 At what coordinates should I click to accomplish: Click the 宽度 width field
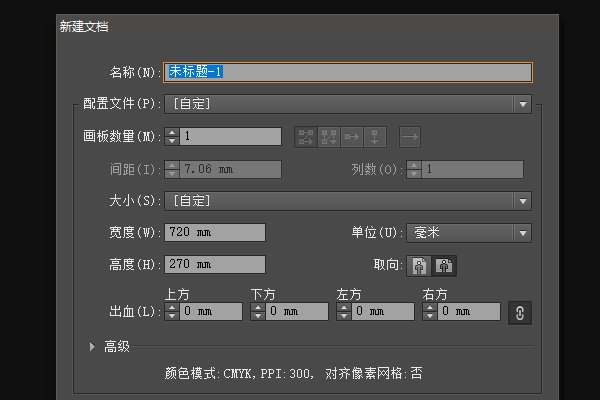[215, 232]
